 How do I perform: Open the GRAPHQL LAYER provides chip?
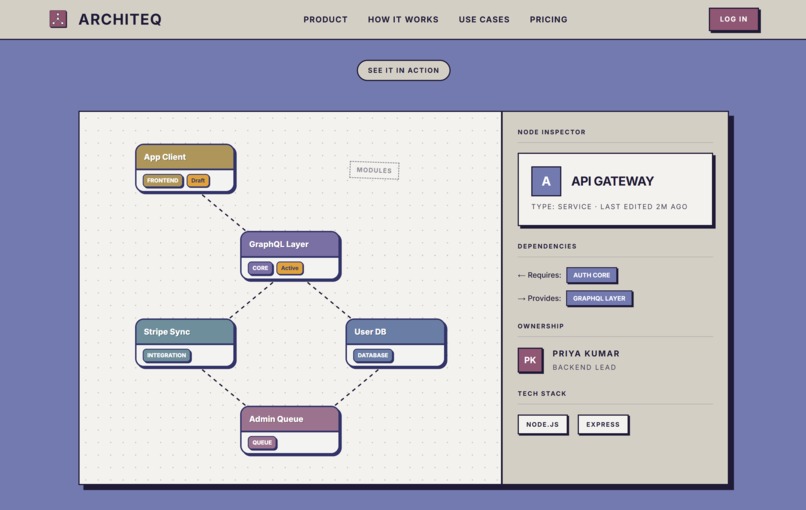(599, 298)
